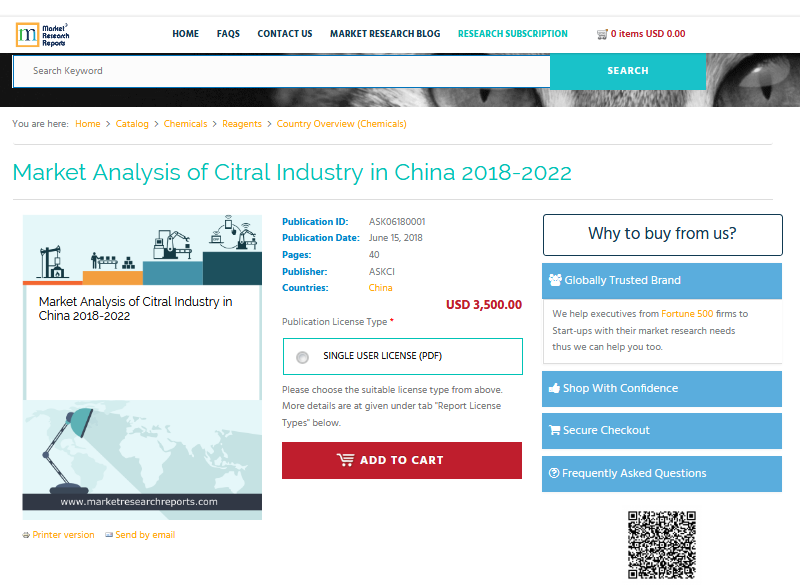The width and height of the screenshot is (800, 588).
Task: Expand the Secure Checkout panel
Action: coord(662,431)
